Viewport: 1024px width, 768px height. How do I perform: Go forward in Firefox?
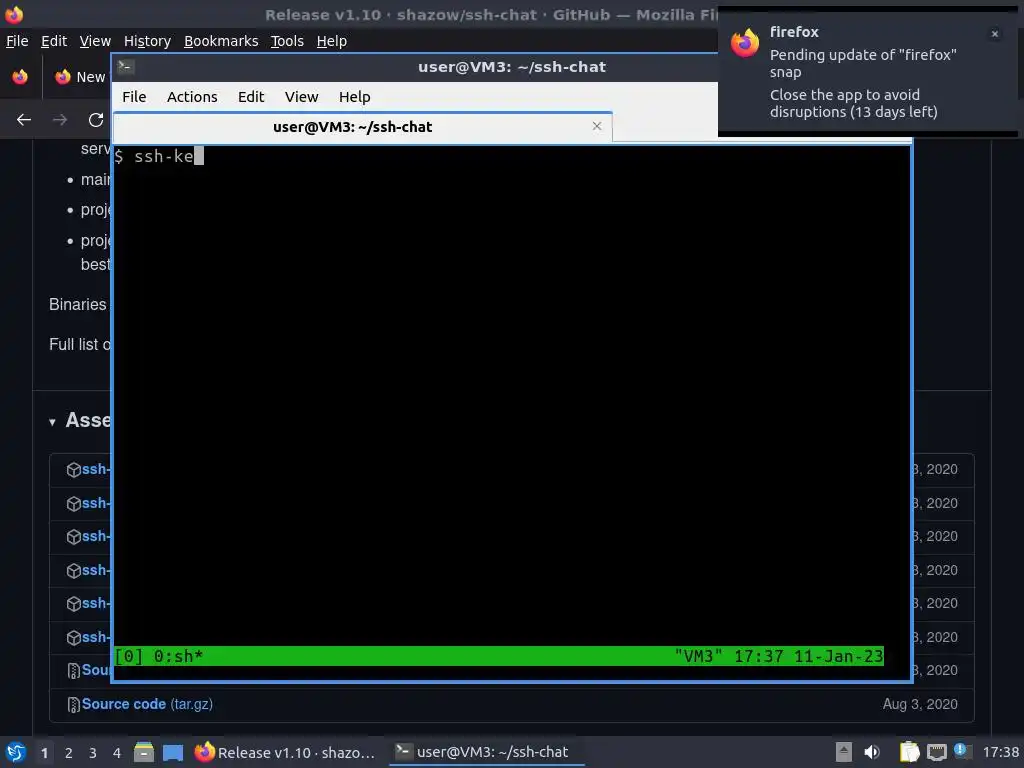tap(60, 120)
